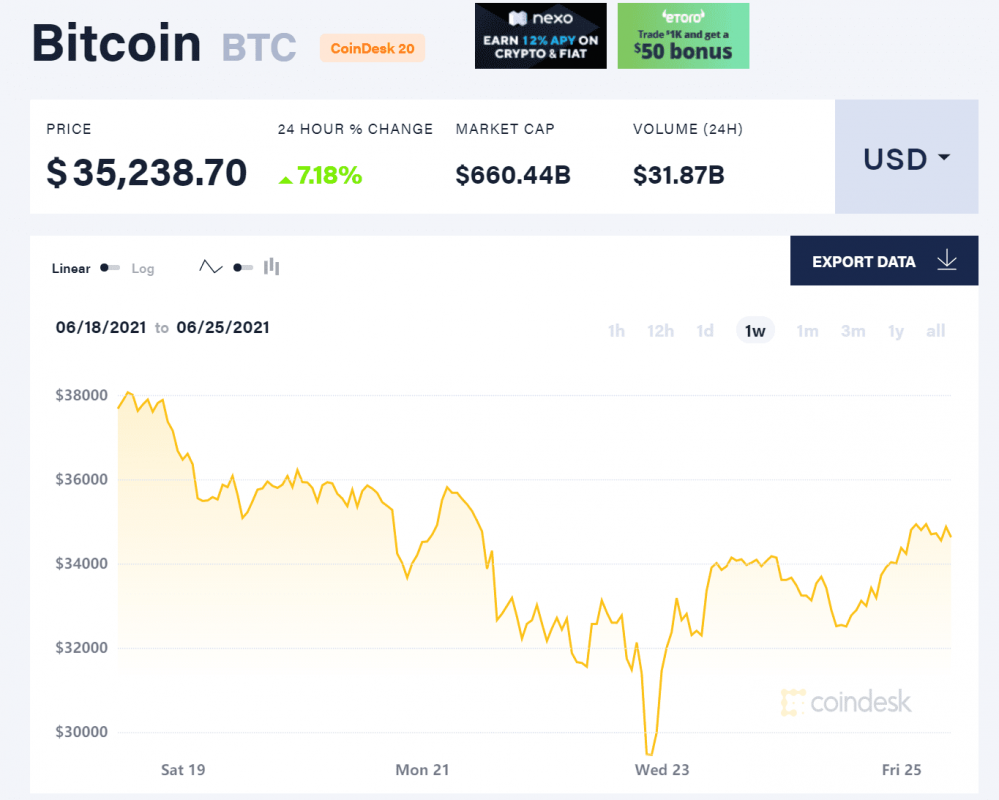This screenshot has width=999, height=800.
Task: Click the eToro logo in the banner ad
Action: pyautogui.click(x=683, y=17)
